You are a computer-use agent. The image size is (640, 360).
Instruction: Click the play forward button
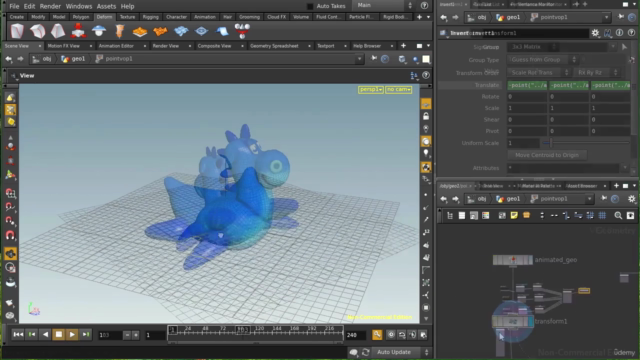click(x=72, y=335)
